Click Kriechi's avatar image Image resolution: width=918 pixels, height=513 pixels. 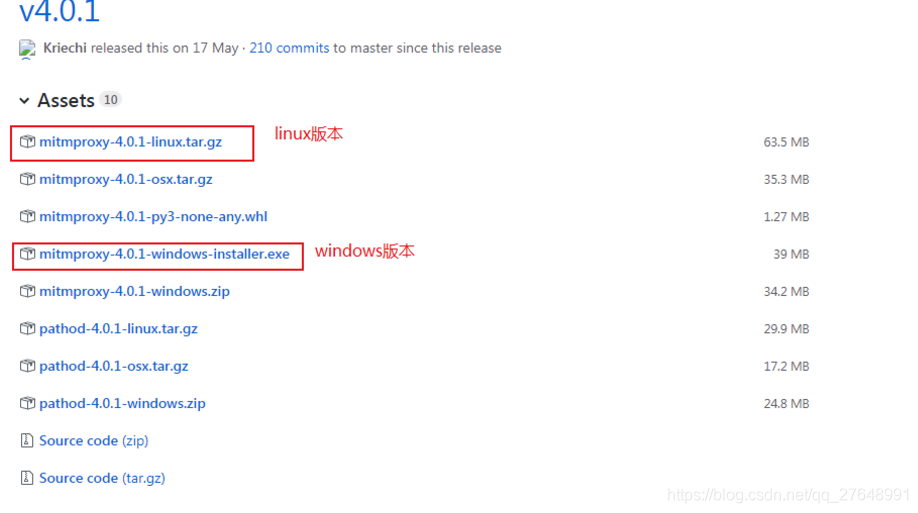(x=27, y=49)
